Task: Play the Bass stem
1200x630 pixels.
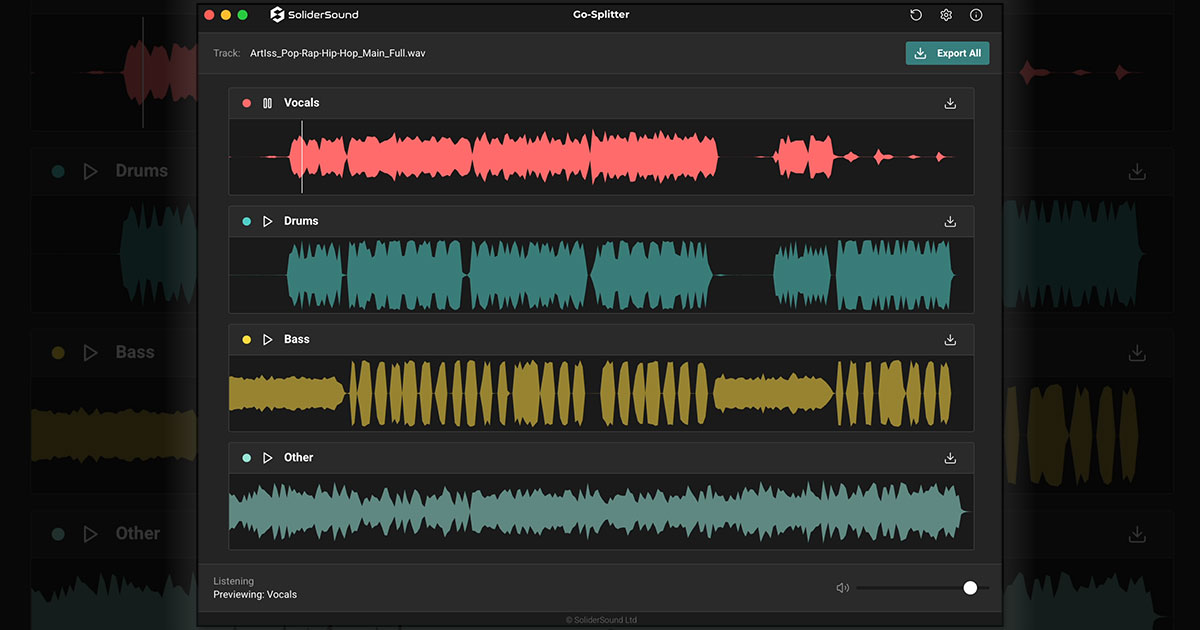Action: (267, 340)
